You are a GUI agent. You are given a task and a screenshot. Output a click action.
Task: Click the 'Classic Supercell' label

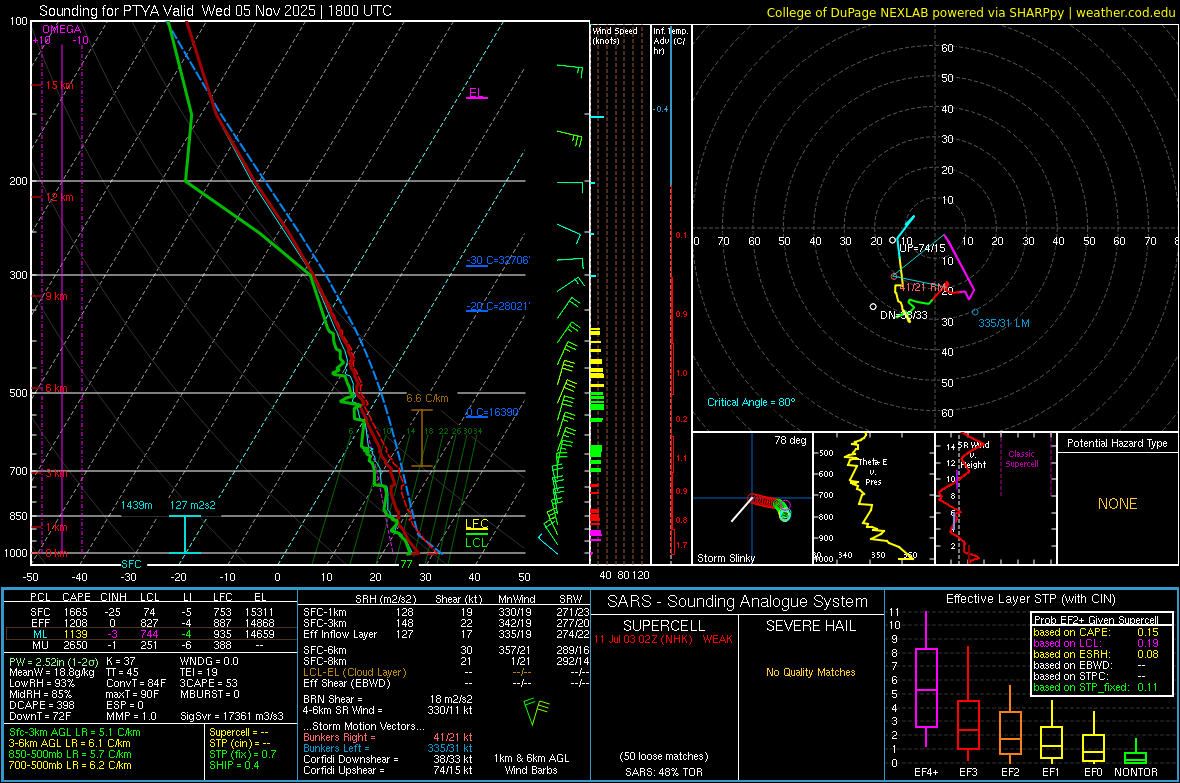[1022, 459]
